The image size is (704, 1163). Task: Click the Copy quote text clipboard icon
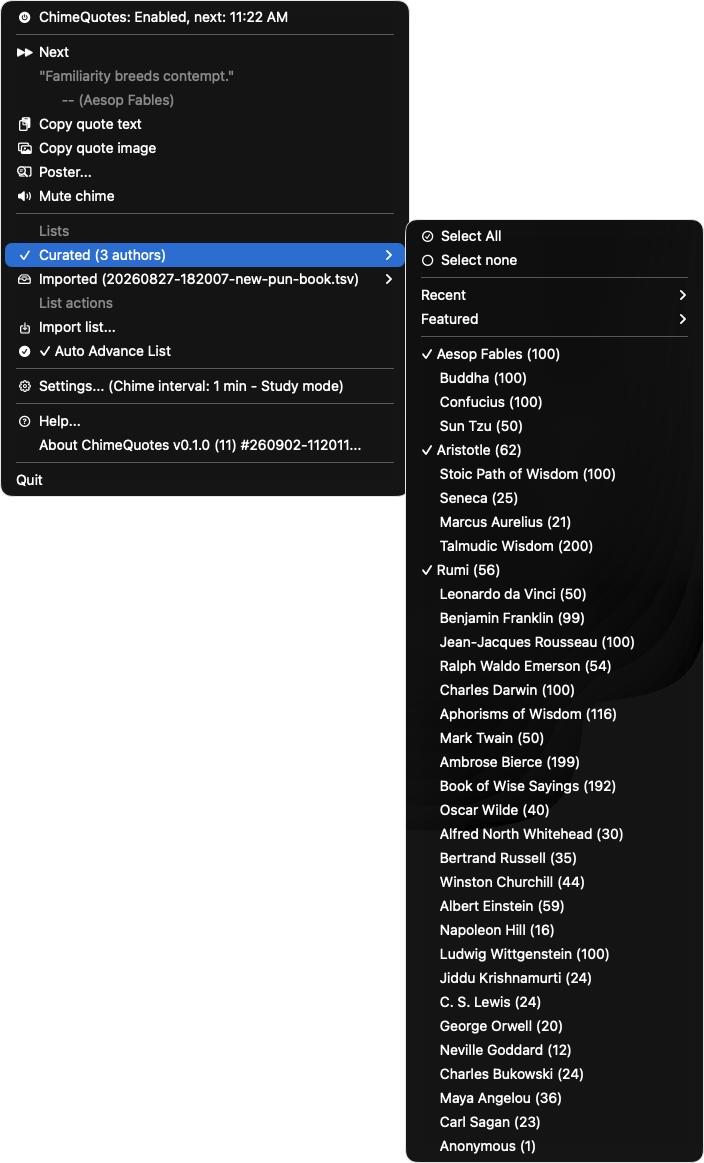(x=24, y=124)
